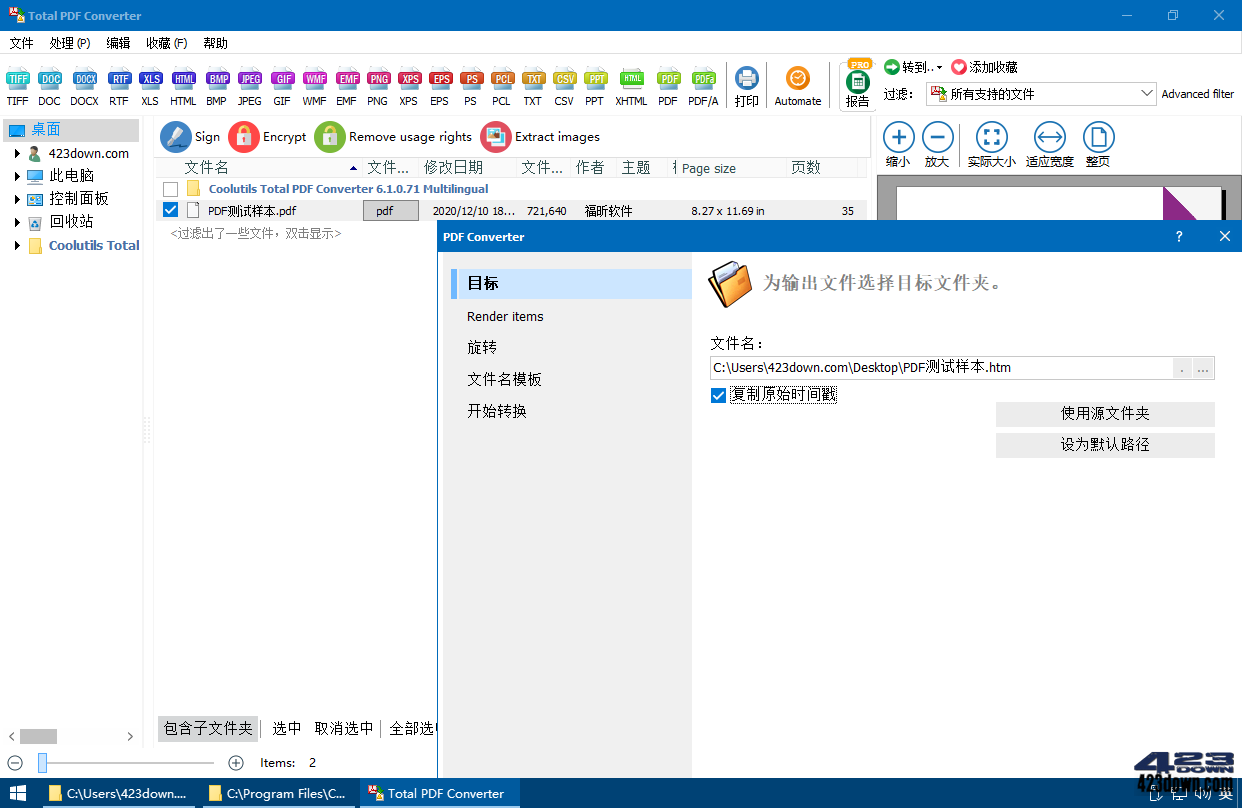Toggle the 复制原始时间戳 checkbox
Viewport: 1242px width, 808px height.
pos(717,394)
